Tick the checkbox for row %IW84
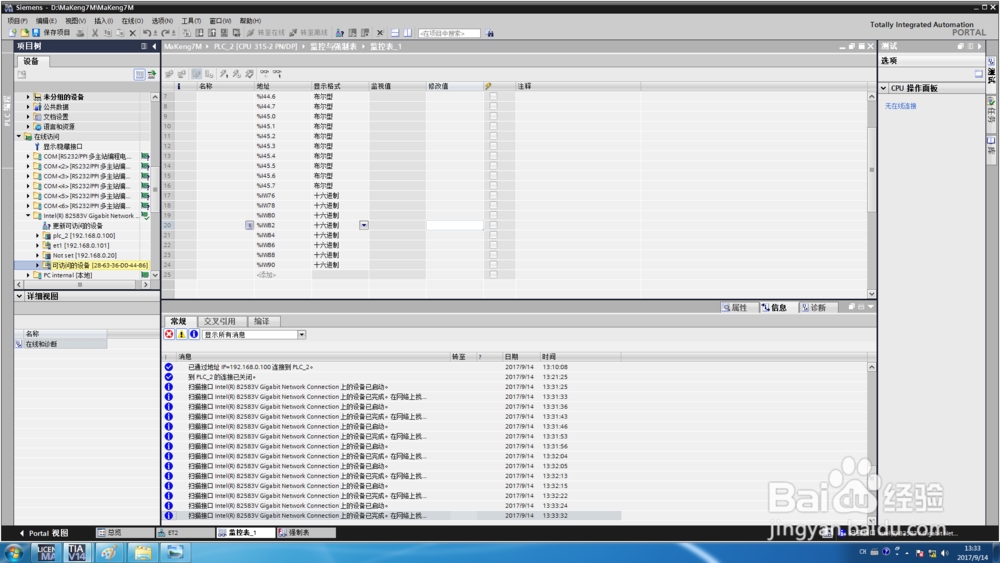The image size is (1000, 563). coord(493,235)
